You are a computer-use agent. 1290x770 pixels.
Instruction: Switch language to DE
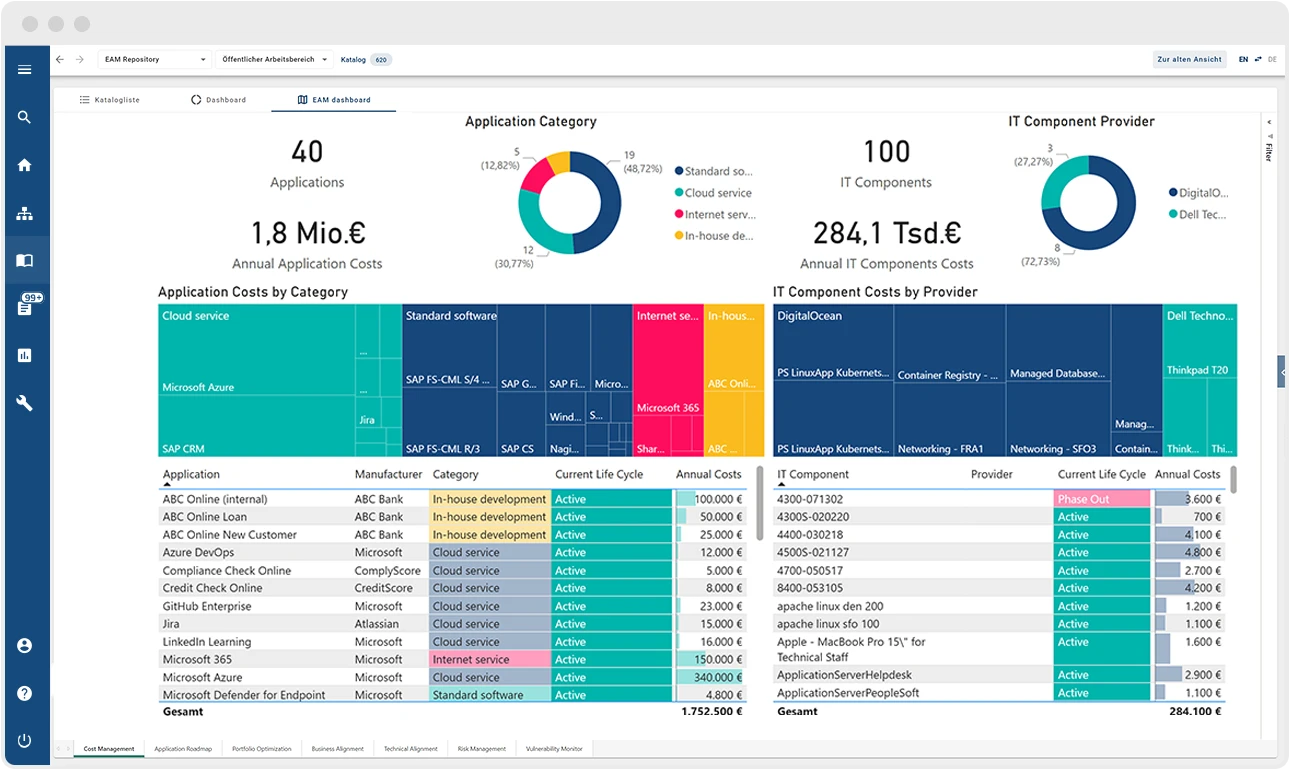pos(1272,60)
